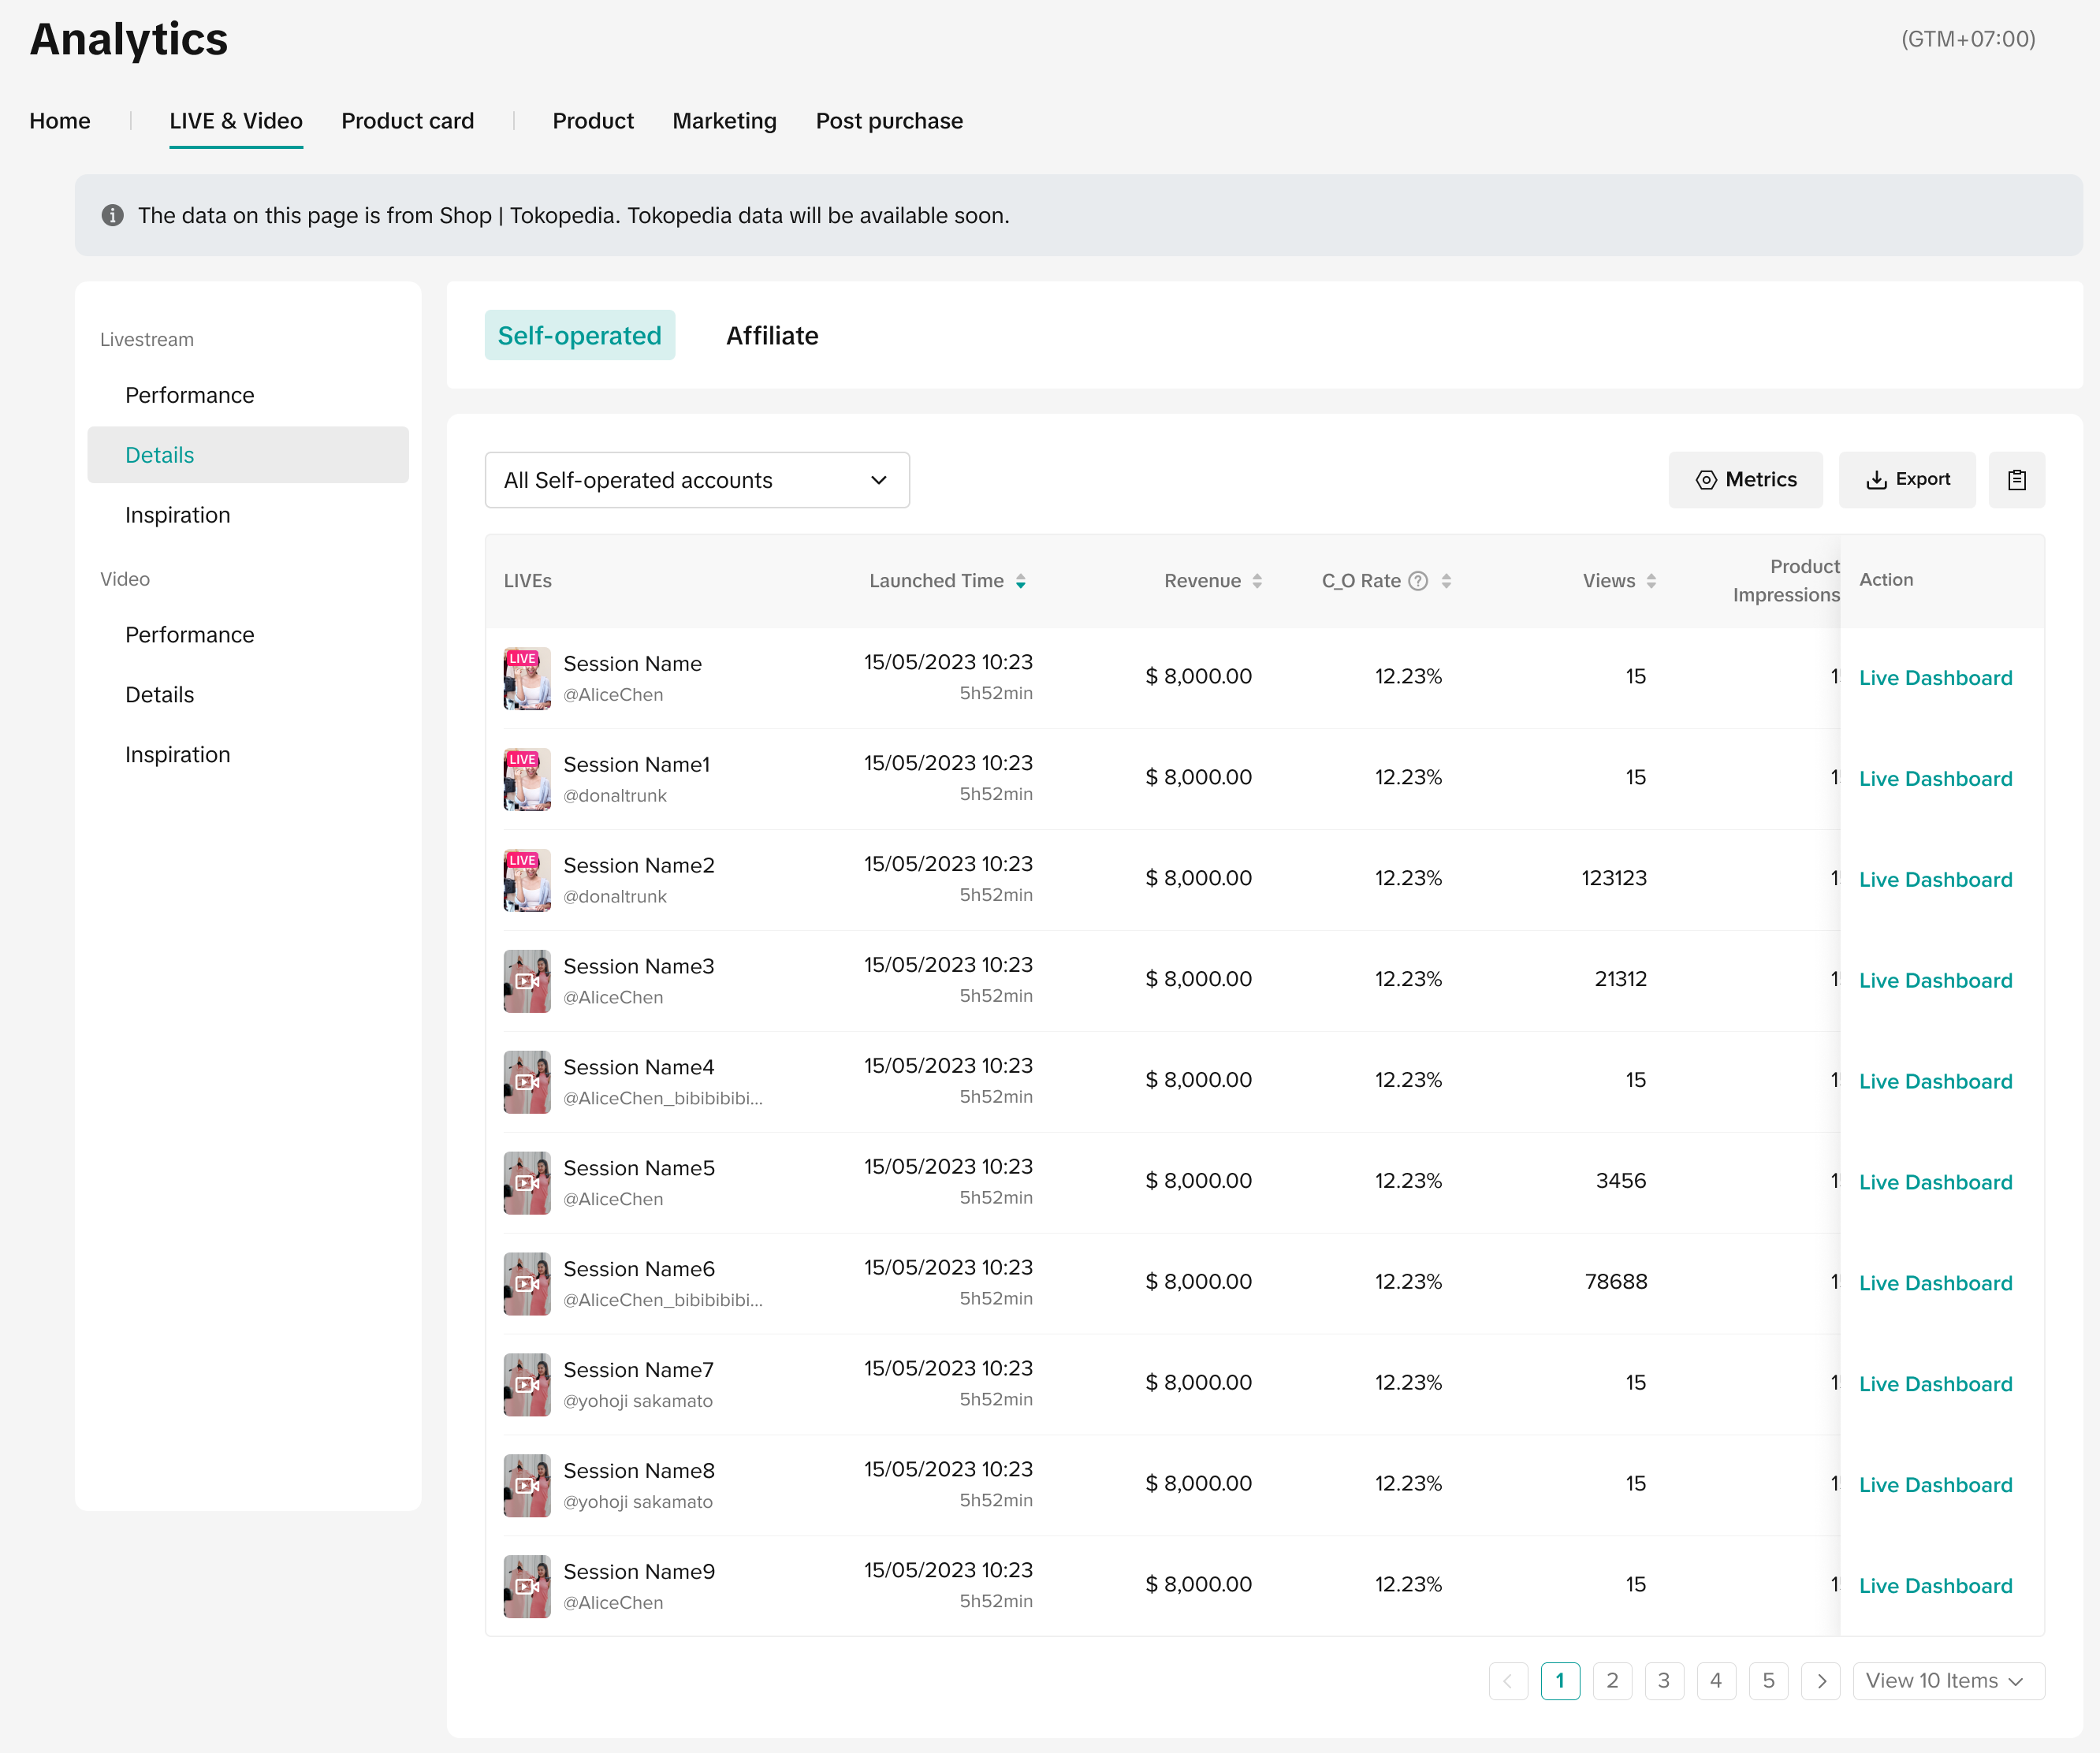This screenshot has height=1753, width=2100.
Task: Click Session Name5 video thumbnail
Action: pos(527,1183)
